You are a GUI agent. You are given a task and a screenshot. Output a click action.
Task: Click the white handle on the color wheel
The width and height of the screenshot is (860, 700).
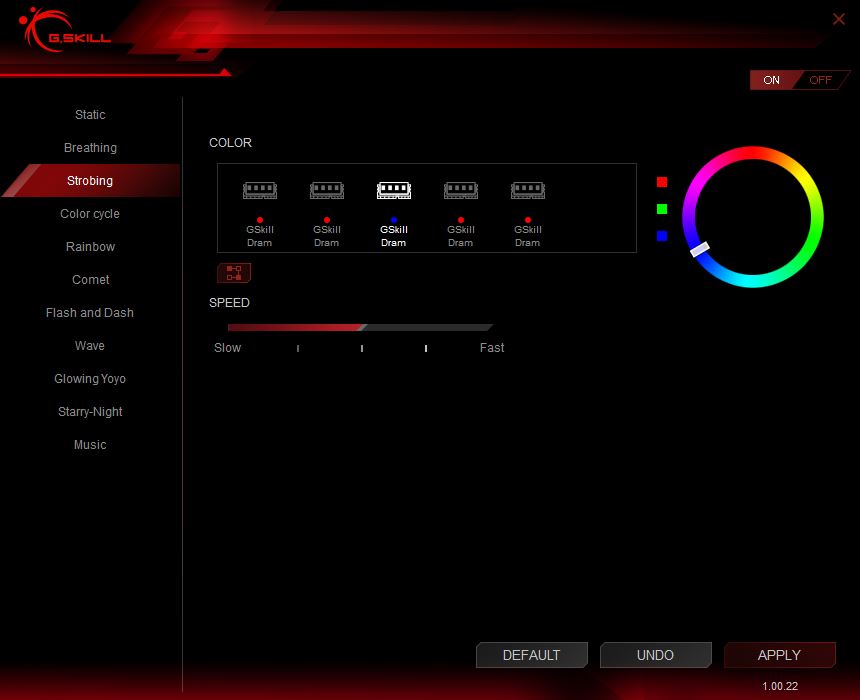click(700, 249)
